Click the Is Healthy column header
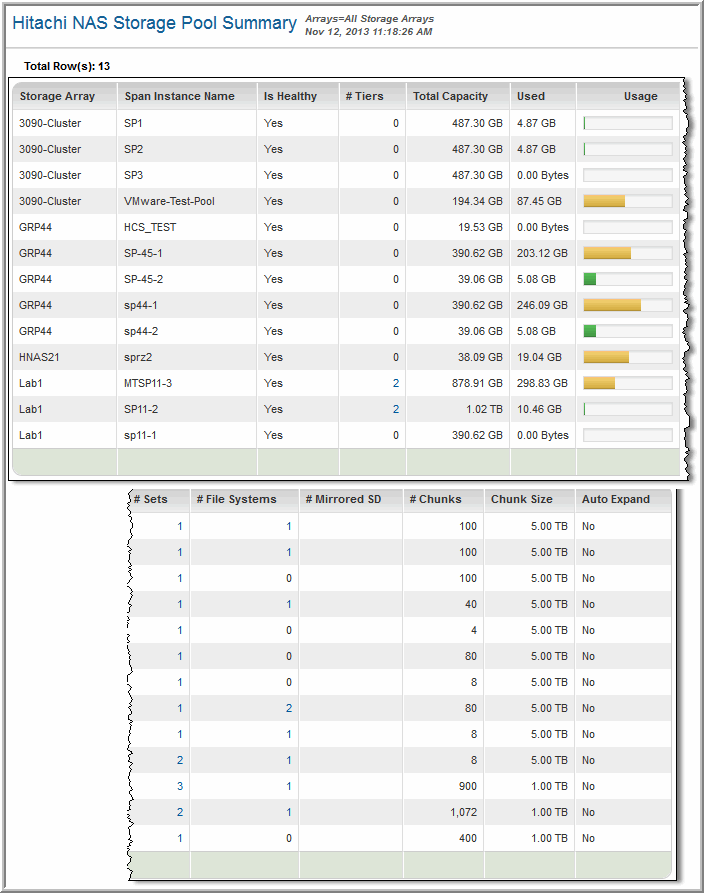704x893 pixels. pyautogui.click(x=290, y=96)
